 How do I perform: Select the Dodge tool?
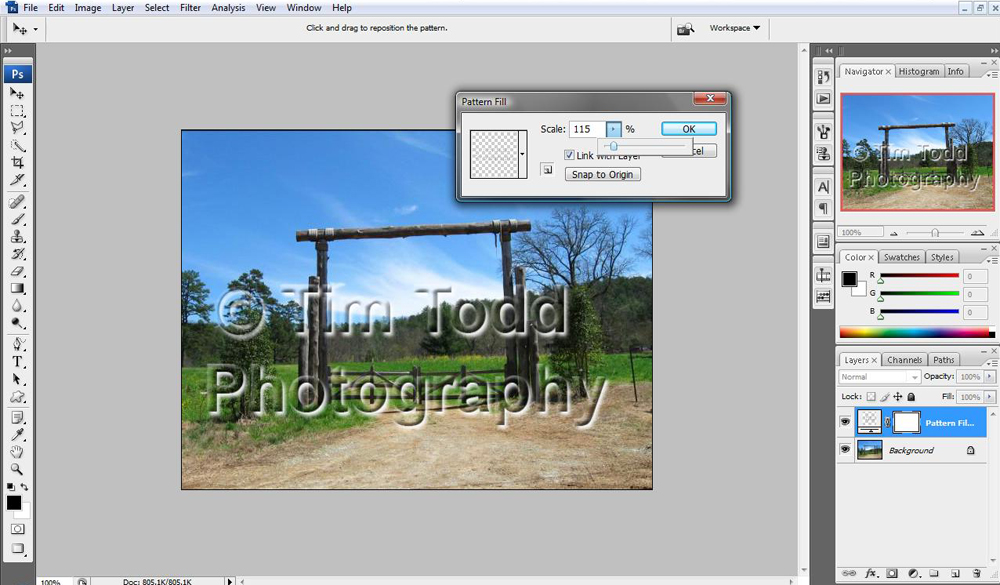pyautogui.click(x=17, y=323)
